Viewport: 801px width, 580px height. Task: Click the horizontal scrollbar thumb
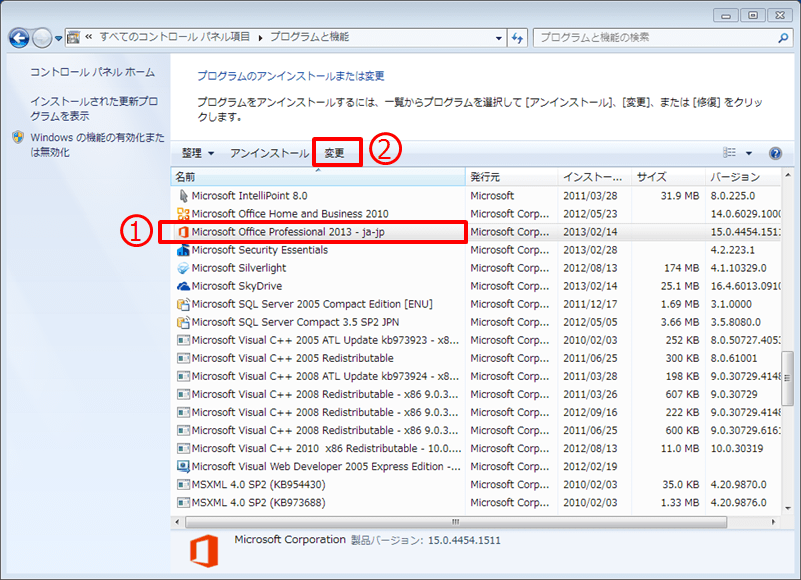coord(456,522)
